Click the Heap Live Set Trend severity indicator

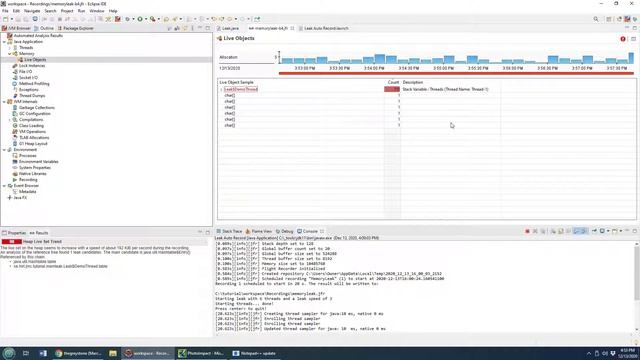pos(11,242)
